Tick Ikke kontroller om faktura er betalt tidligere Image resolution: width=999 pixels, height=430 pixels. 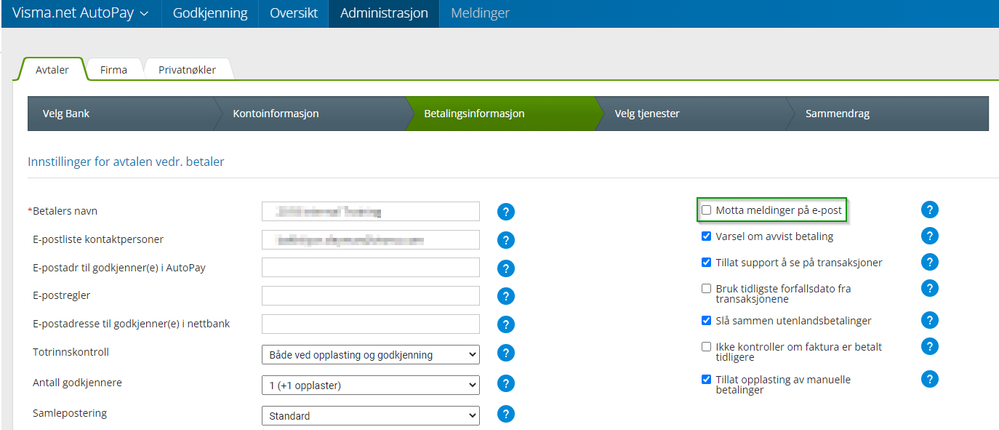point(706,347)
